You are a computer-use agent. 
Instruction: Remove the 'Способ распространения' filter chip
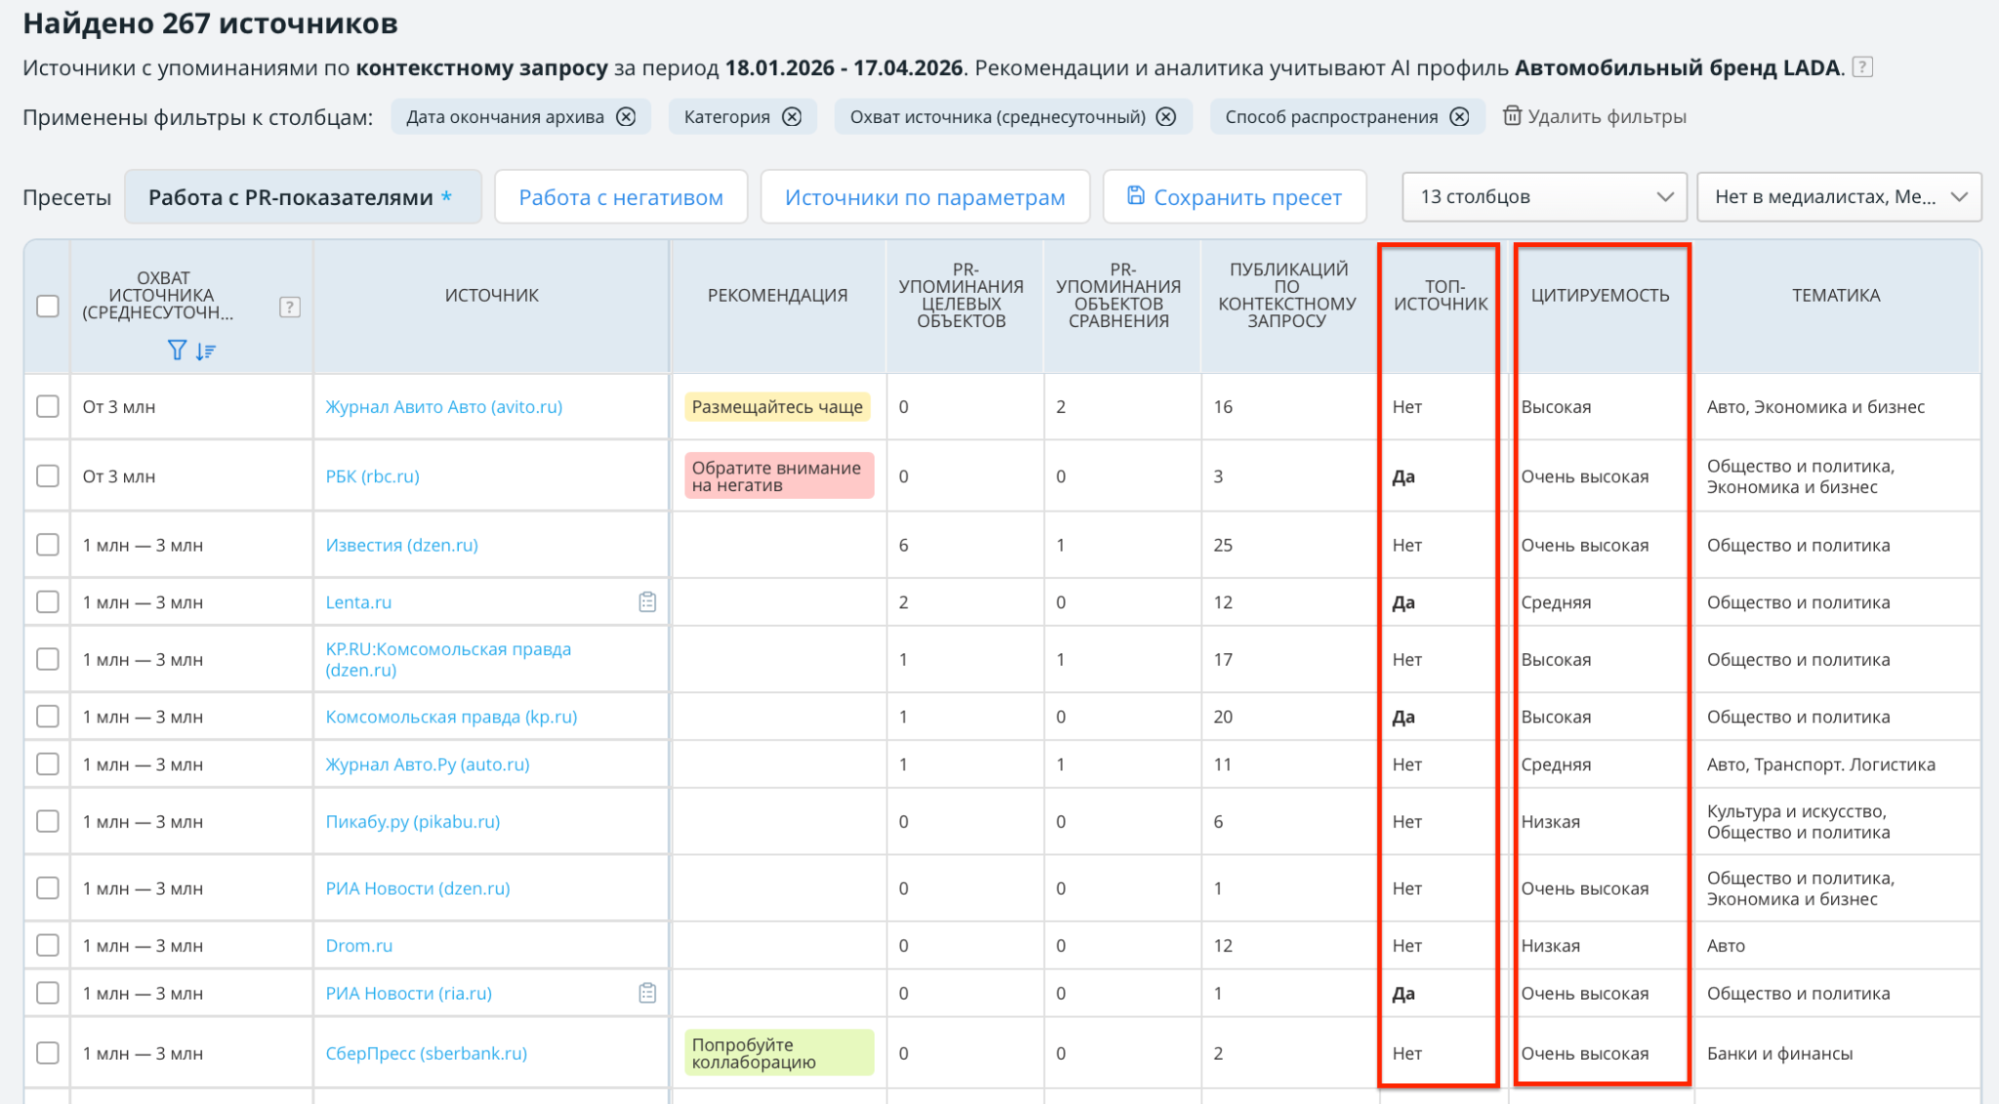click(x=1460, y=117)
